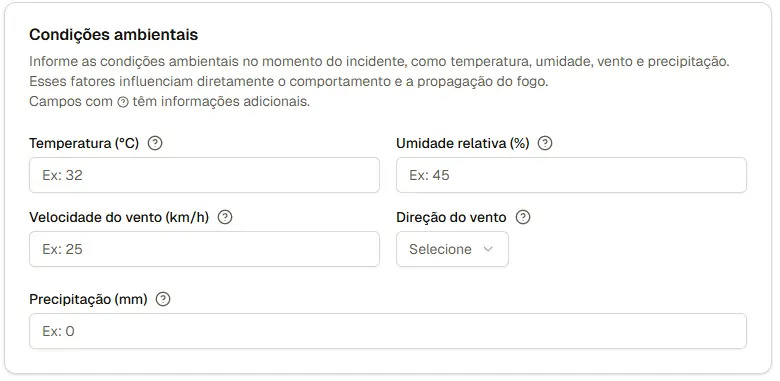Screen dimensions: 780x381
Task: Click the help icon next to Temperatura (°C)
Action: point(156,143)
